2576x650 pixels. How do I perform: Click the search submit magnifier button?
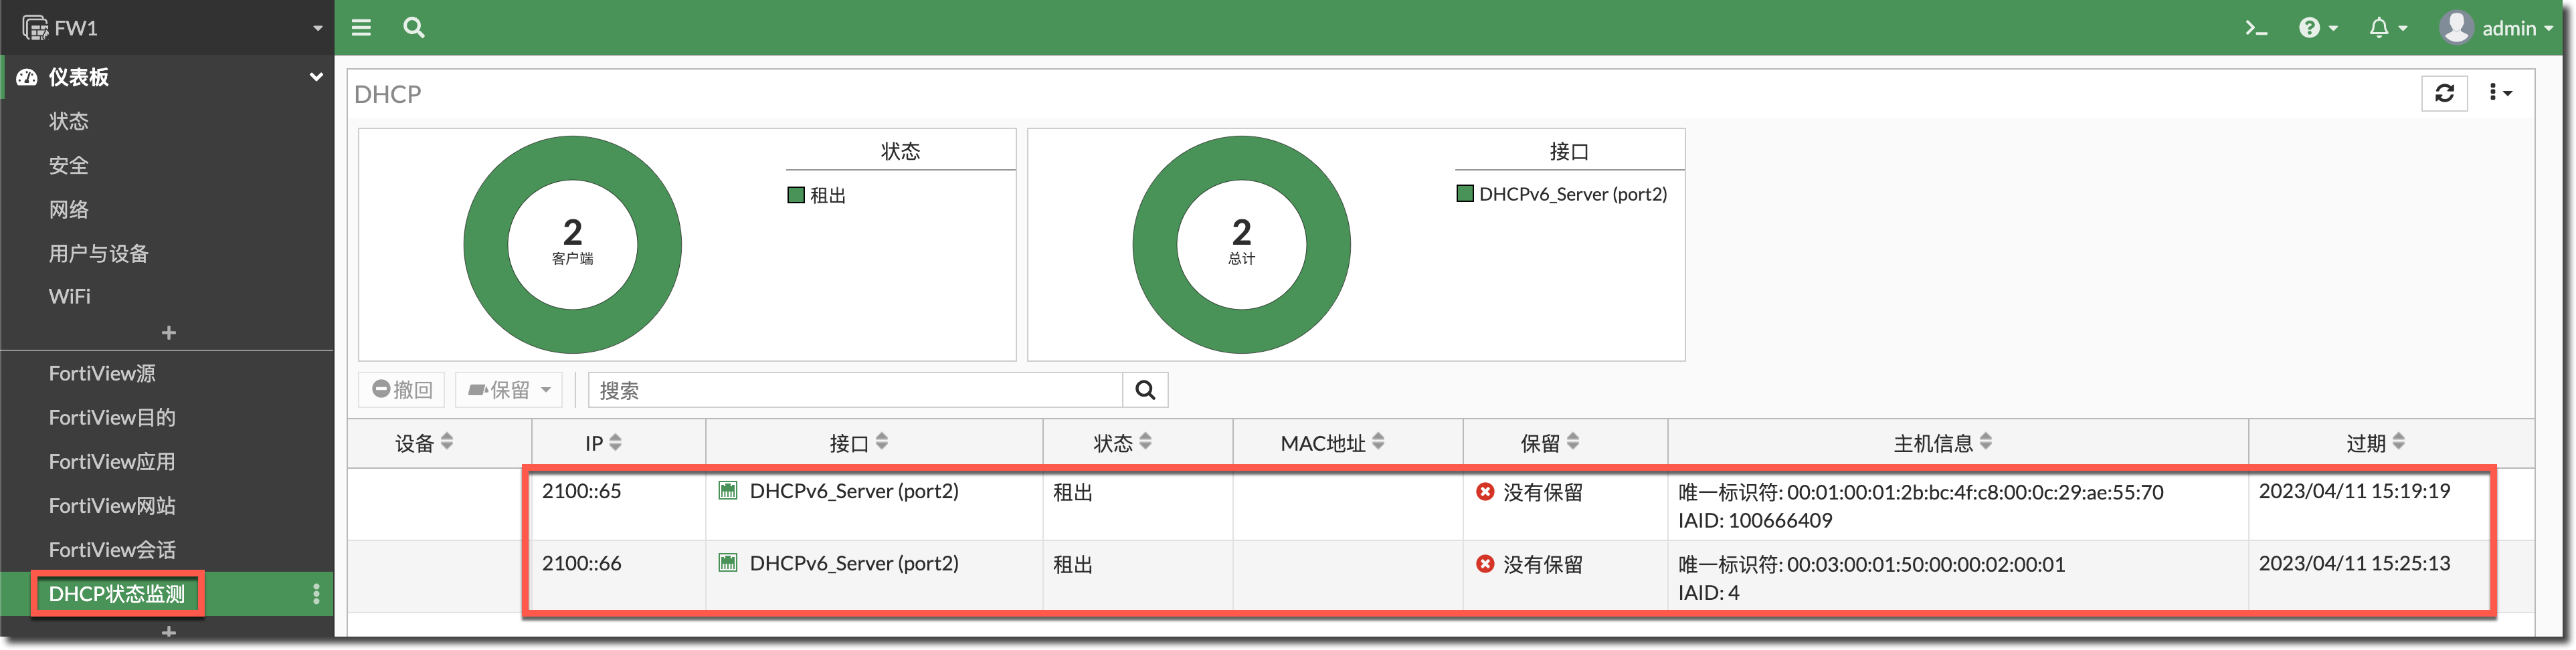[1145, 390]
